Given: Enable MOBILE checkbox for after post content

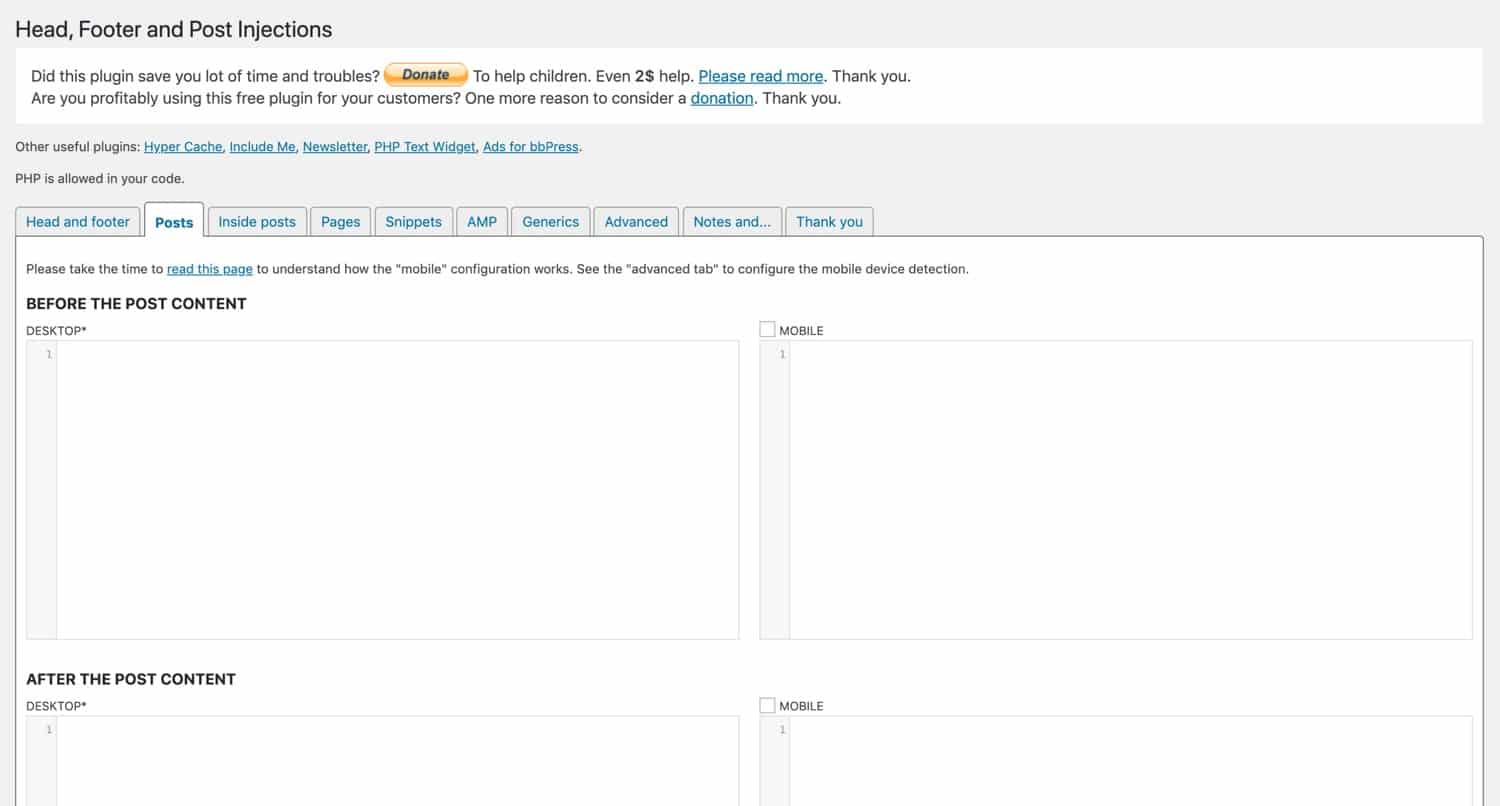Looking at the screenshot, I should 767,705.
